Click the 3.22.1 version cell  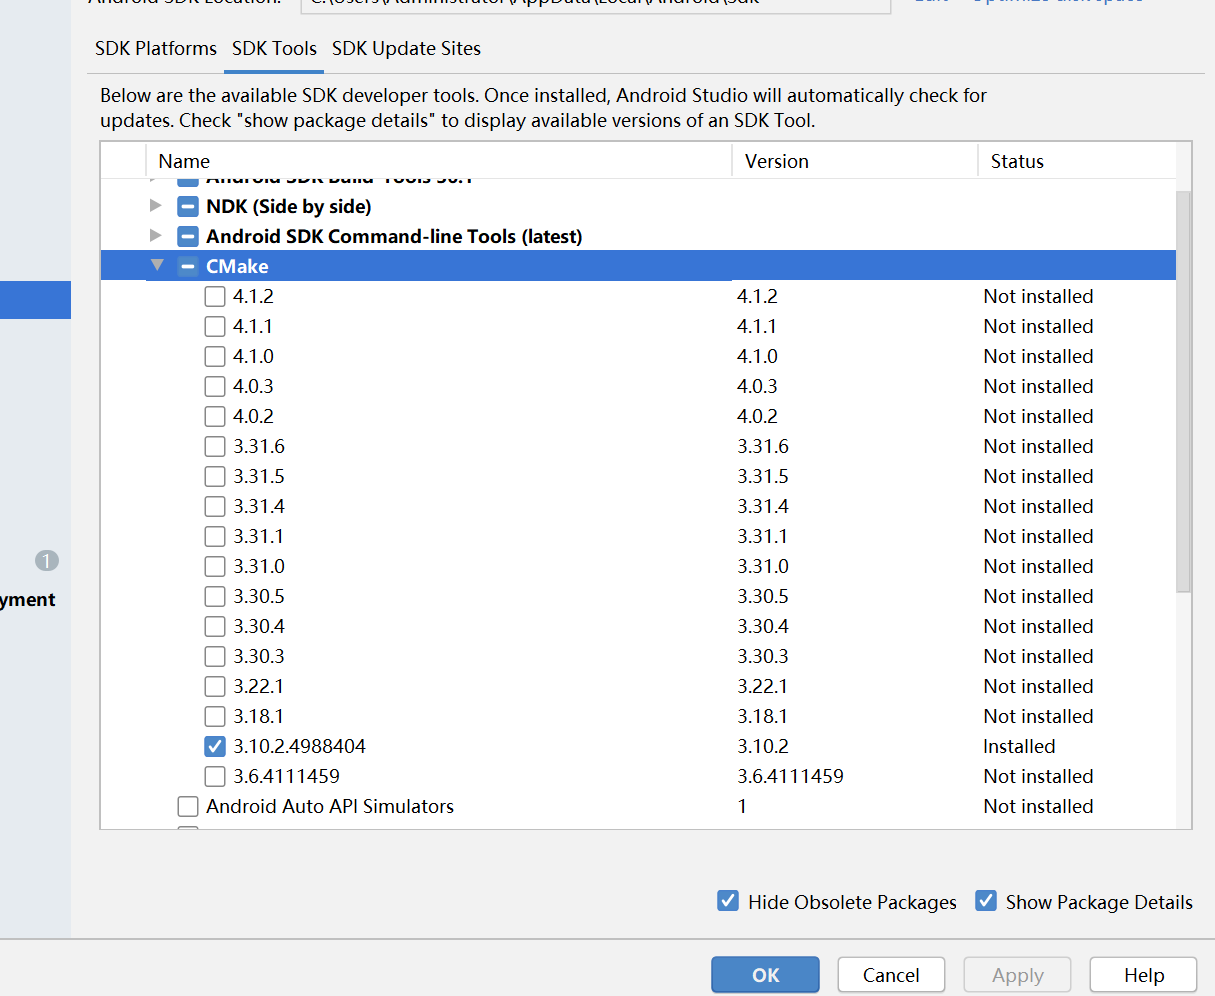pyautogui.click(x=762, y=686)
